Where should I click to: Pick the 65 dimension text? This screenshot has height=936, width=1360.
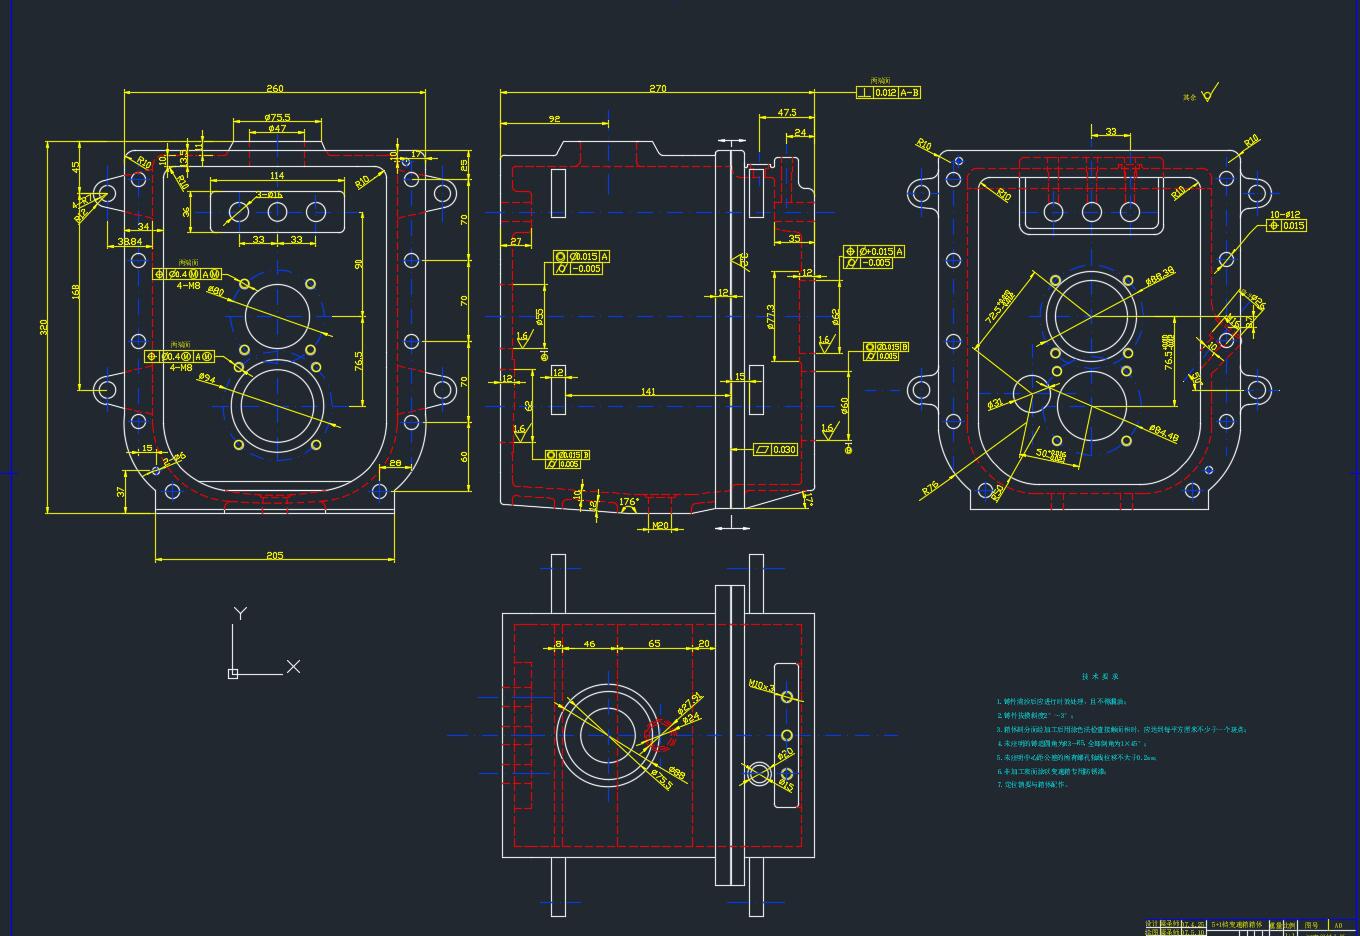click(x=654, y=644)
